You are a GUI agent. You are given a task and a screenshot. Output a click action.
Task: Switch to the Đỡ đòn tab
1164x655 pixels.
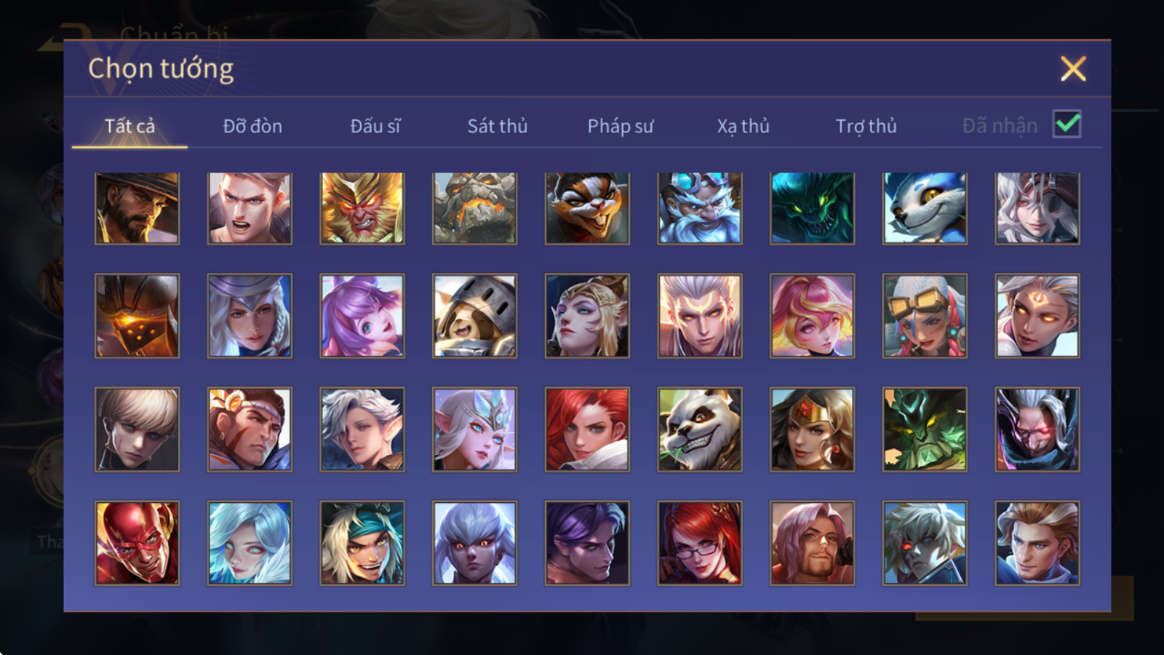pyautogui.click(x=252, y=126)
